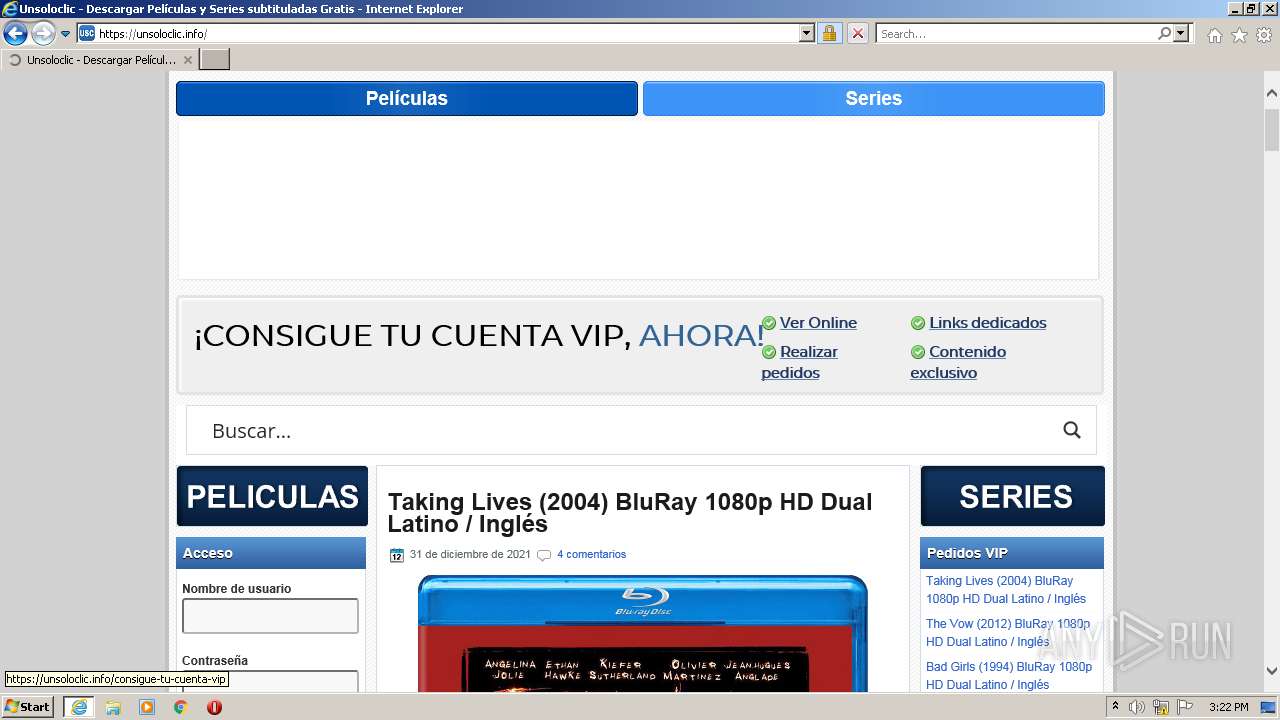Click the browser Forward arrow button
Viewport: 1280px width, 720px height.
pyautogui.click(x=43, y=34)
